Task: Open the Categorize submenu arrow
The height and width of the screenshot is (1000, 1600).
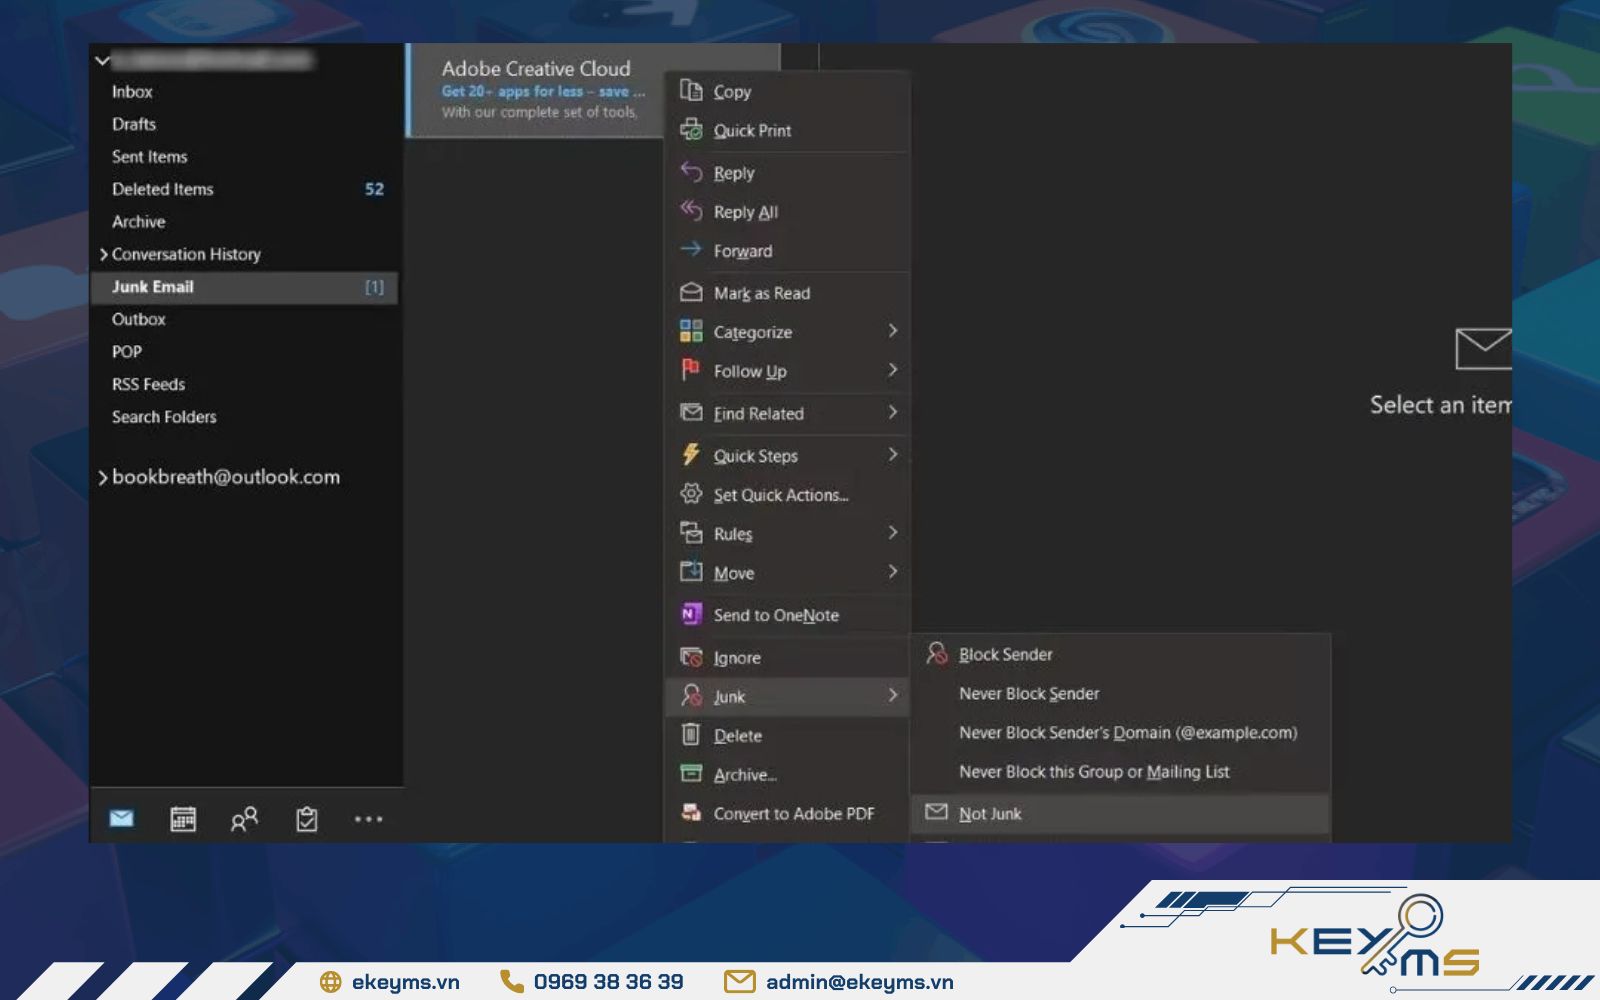Action: pyautogui.click(x=893, y=331)
